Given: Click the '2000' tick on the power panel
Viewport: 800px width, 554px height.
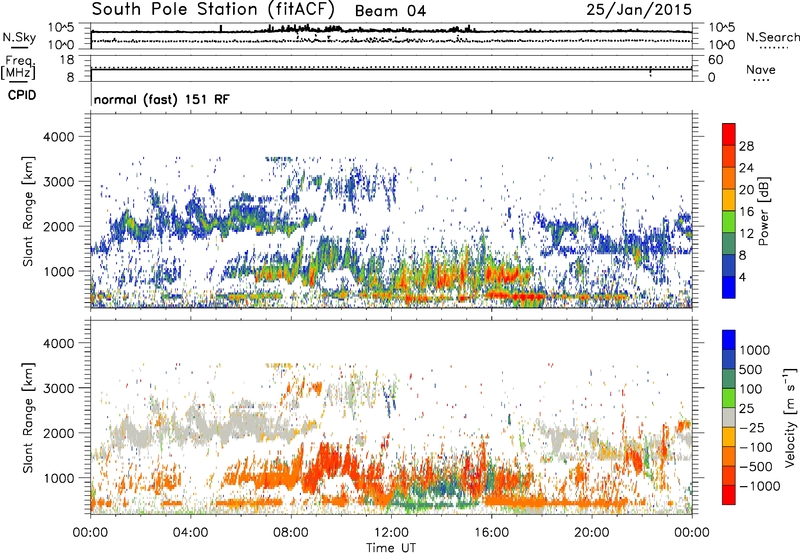Looking at the screenshot, I should (x=58, y=227).
